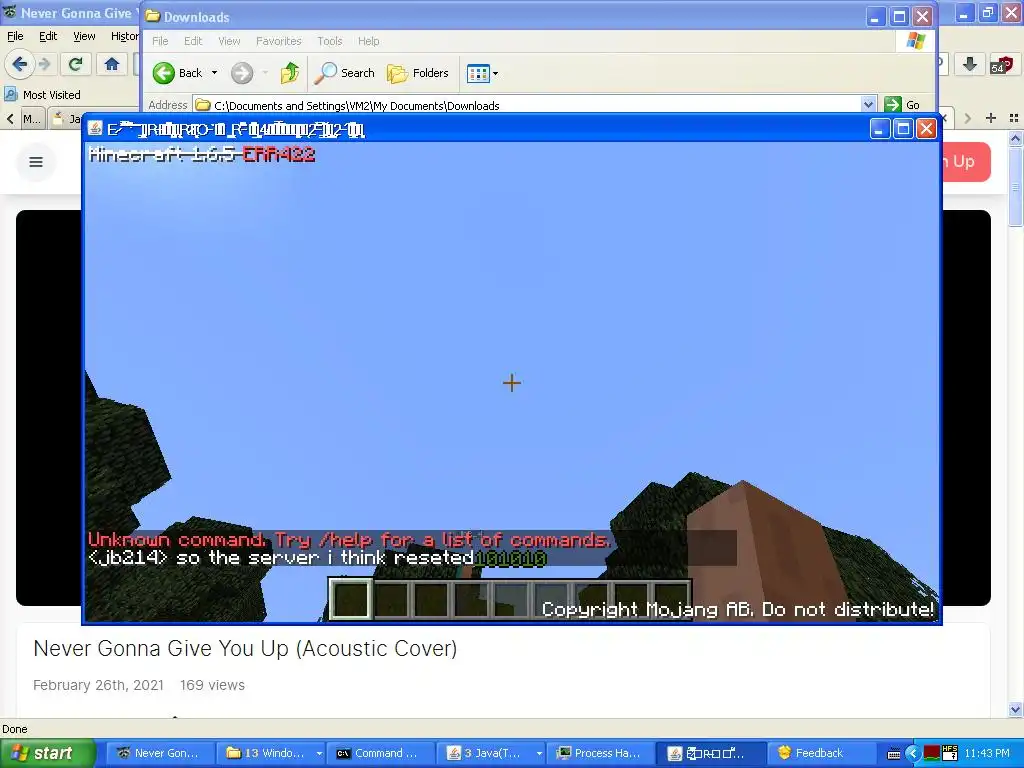Open the Favorites menu in Downloads window
Screen dimensions: 1024x768
(278, 40)
